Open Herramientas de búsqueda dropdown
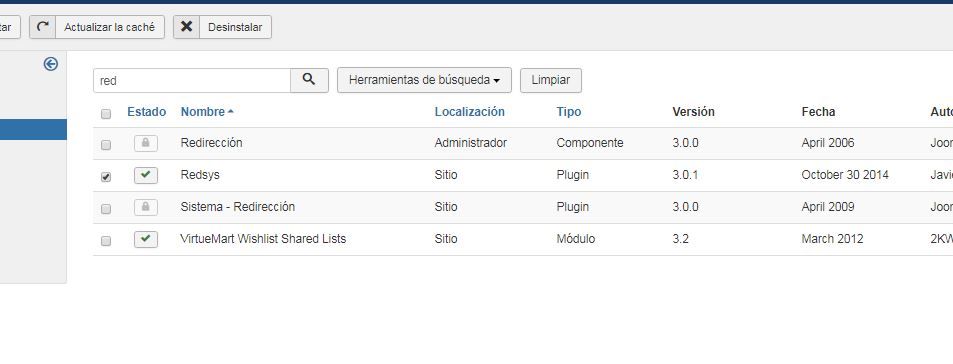Screen dimensions: 953x364 point(424,80)
